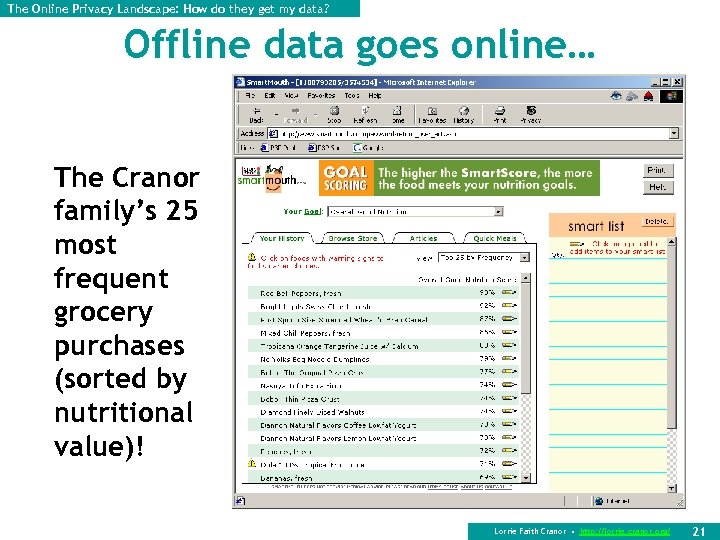This screenshot has height=540, width=720.
Task: Click pencil icon for Dannon Lemon Lowfat Yogurt
Action: tap(509, 438)
